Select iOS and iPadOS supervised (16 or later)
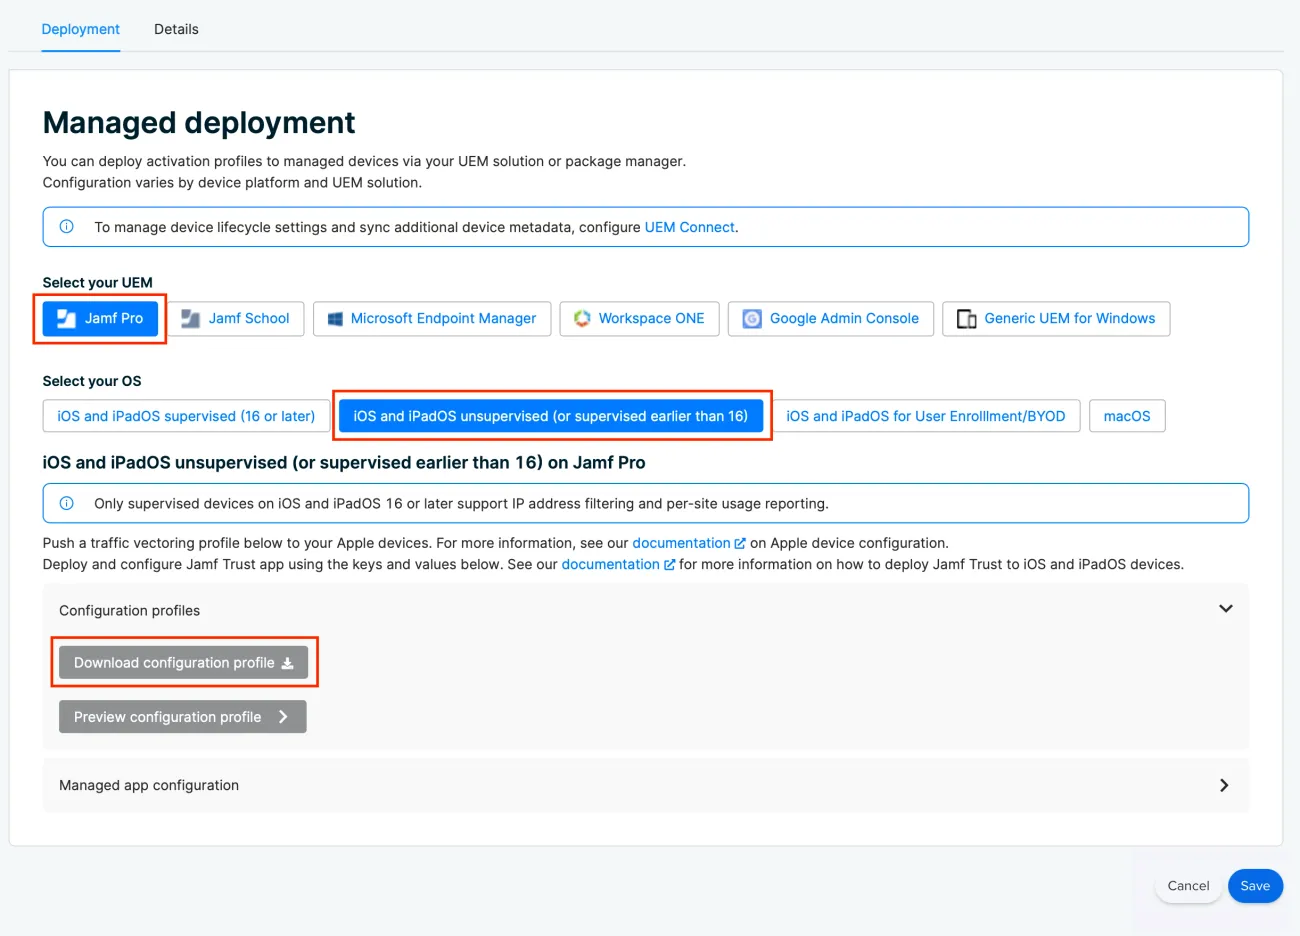This screenshot has width=1300, height=936. pyautogui.click(x=186, y=416)
